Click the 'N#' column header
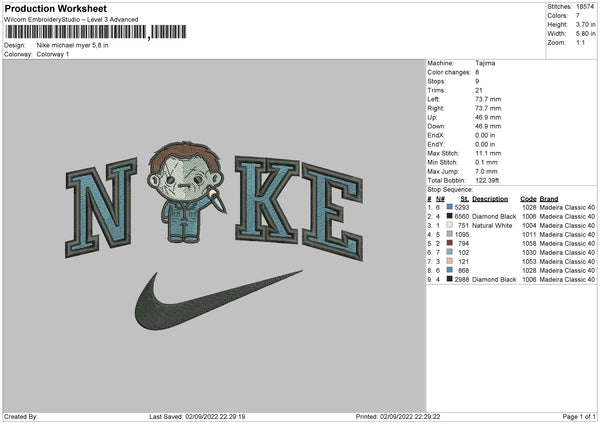The width and height of the screenshot is (600, 424). click(x=440, y=199)
